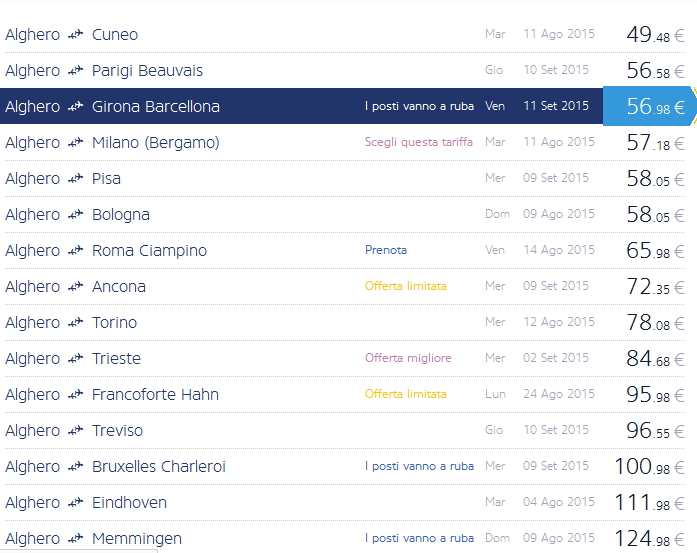Click the plane icon in the Trieste row
Screen dimensions: 697x553
(75, 359)
